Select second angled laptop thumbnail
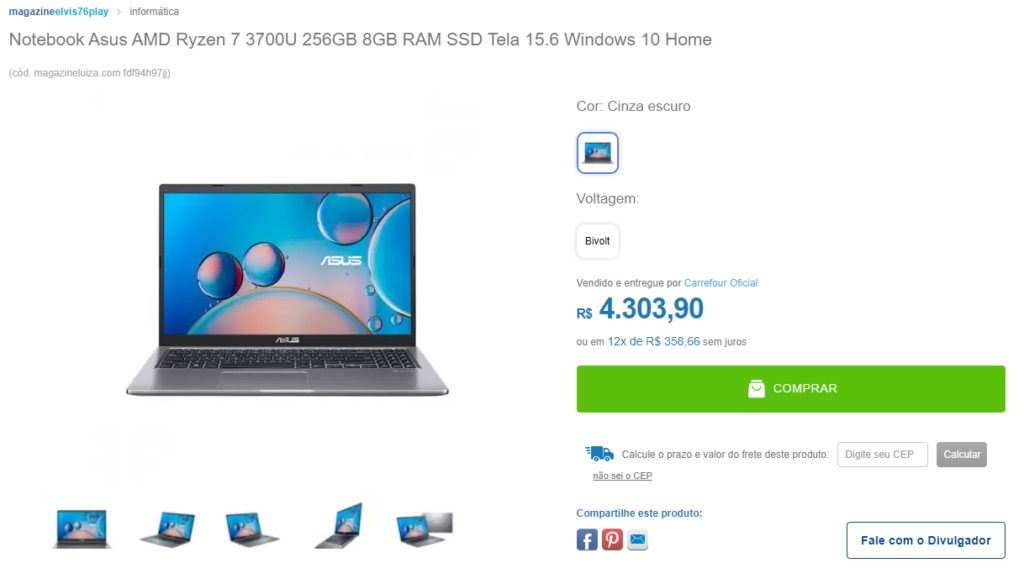The image size is (1024, 584). (x=167, y=528)
